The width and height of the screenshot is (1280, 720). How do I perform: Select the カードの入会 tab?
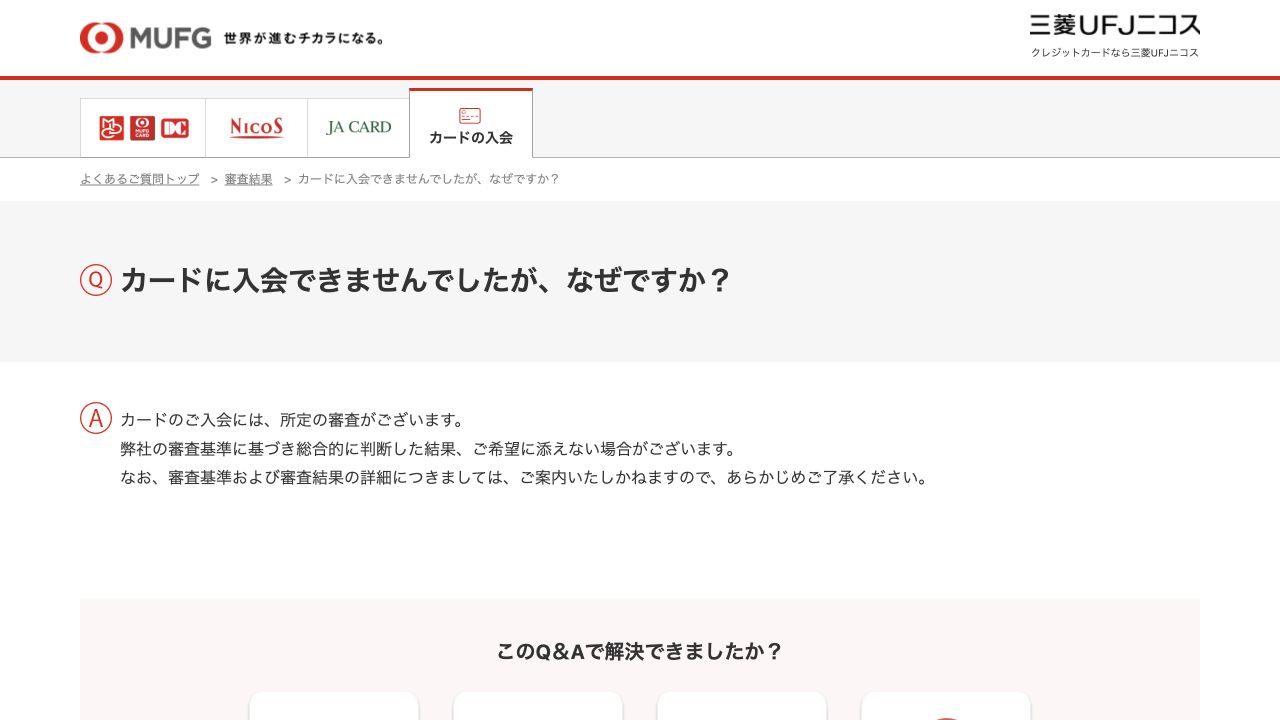pyautogui.click(x=471, y=124)
